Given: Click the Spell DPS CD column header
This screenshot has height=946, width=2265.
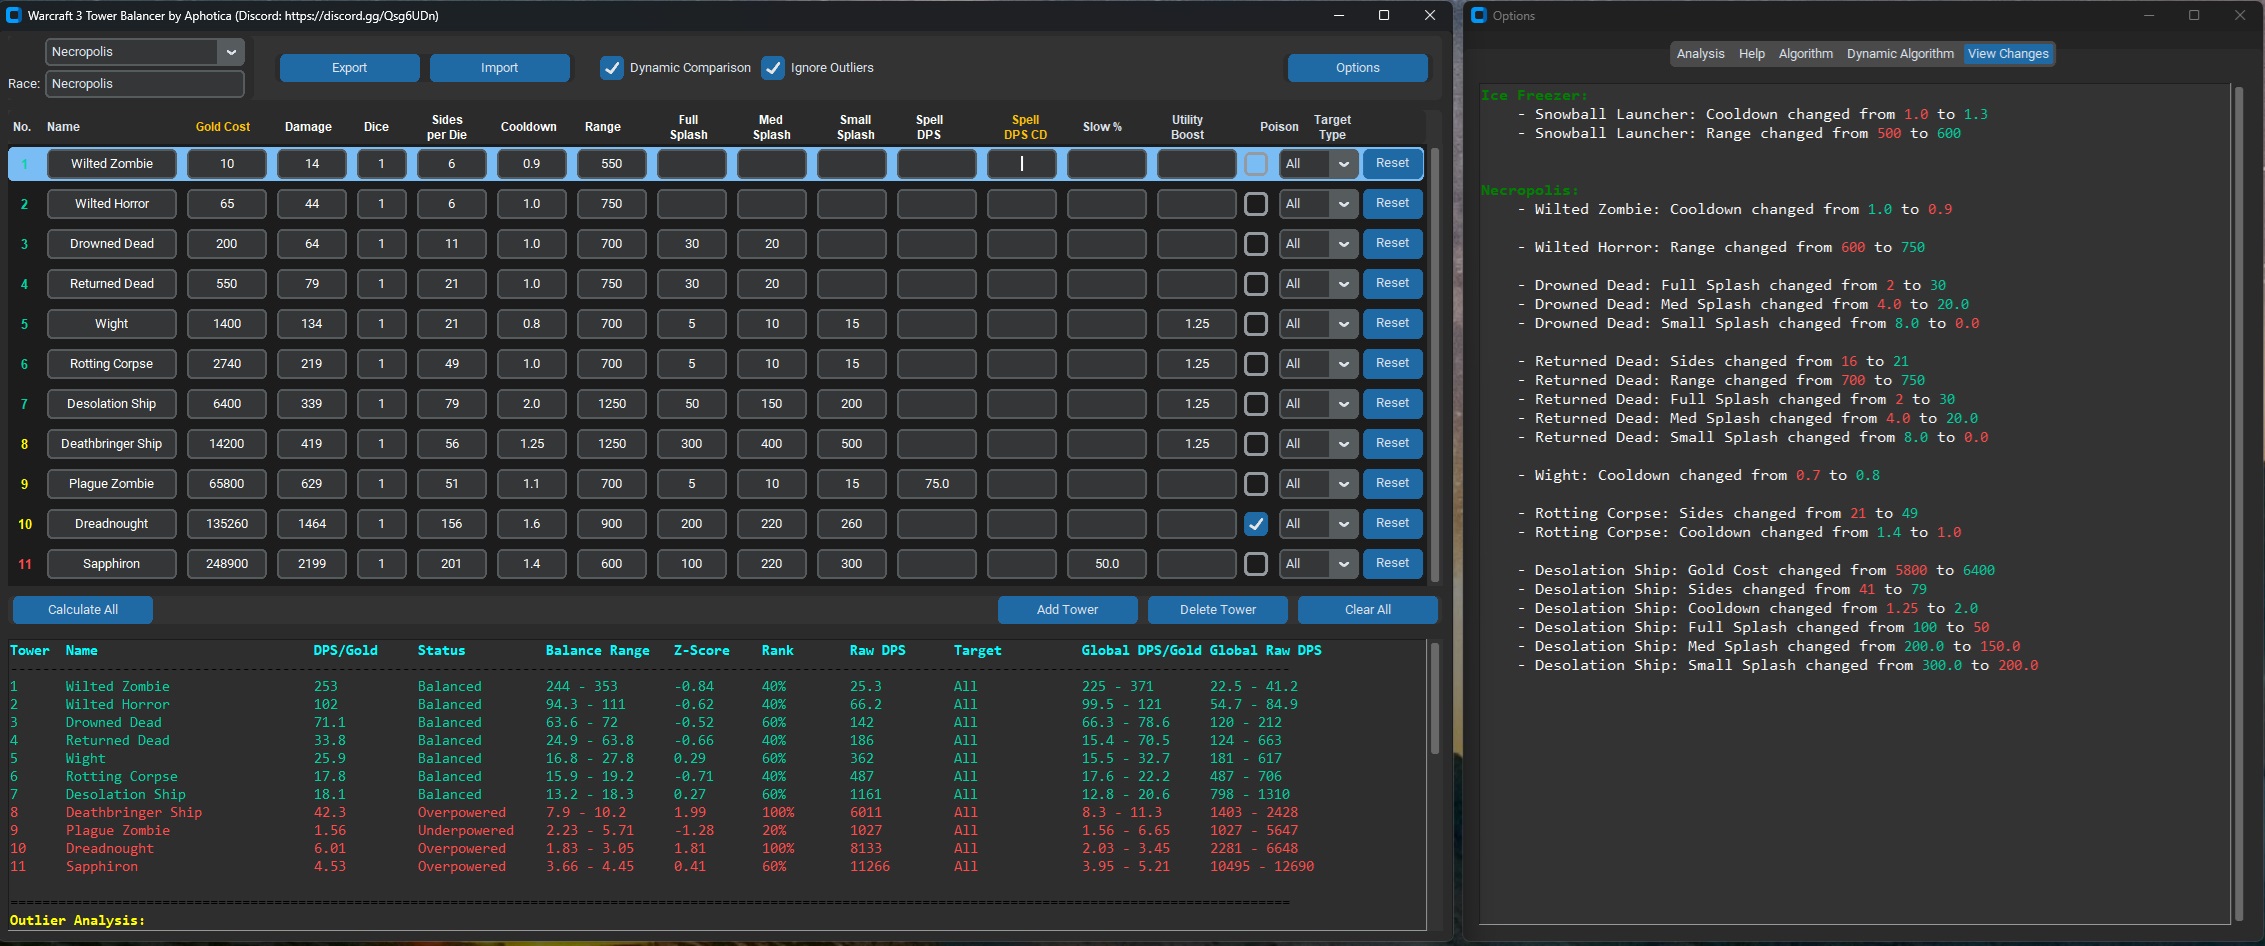Looking at the screenshot, I should (1025, 127).
